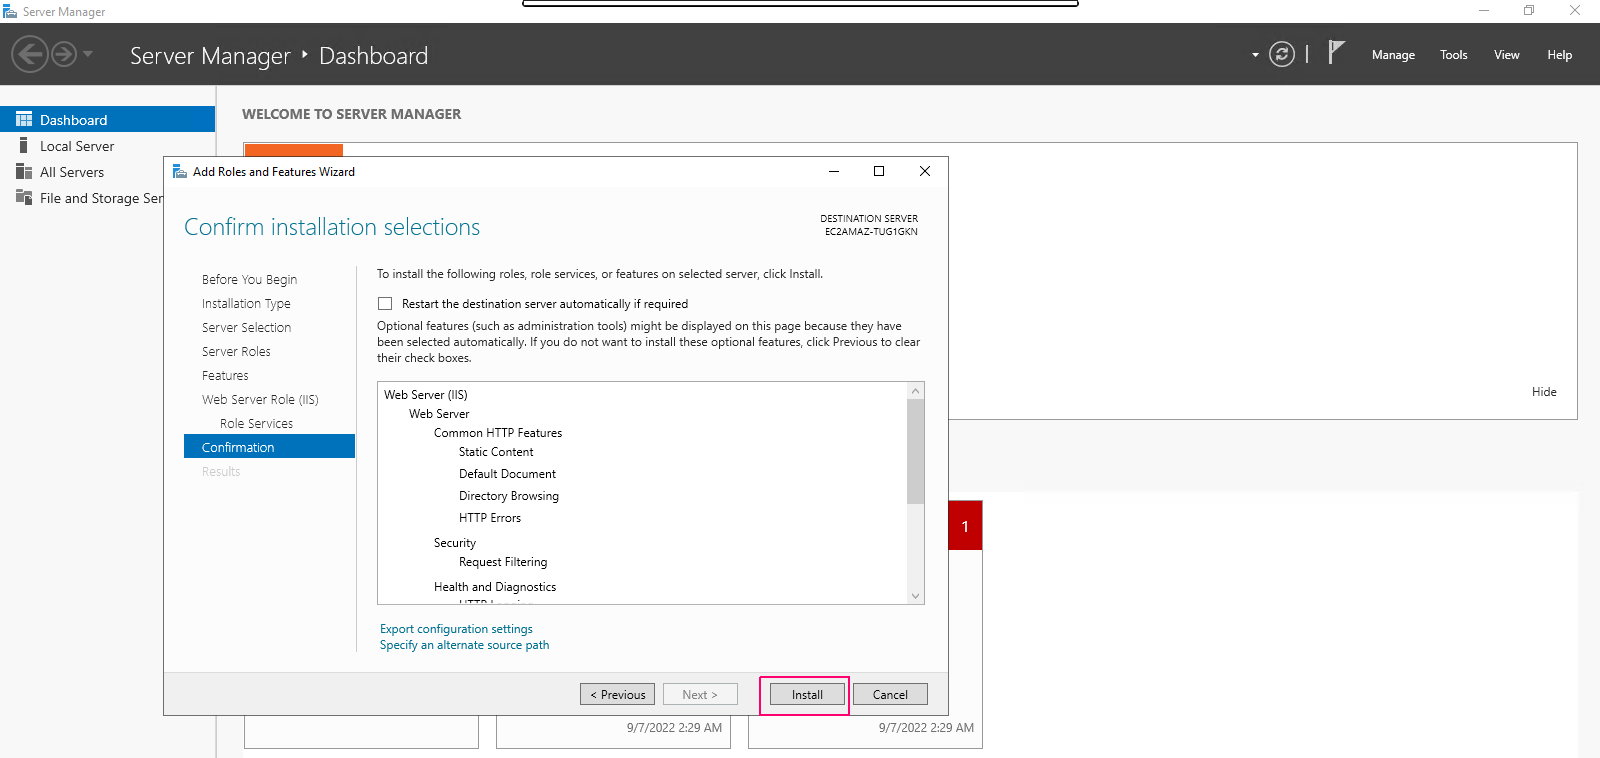Go to Features wizard step

click(225, 375)
